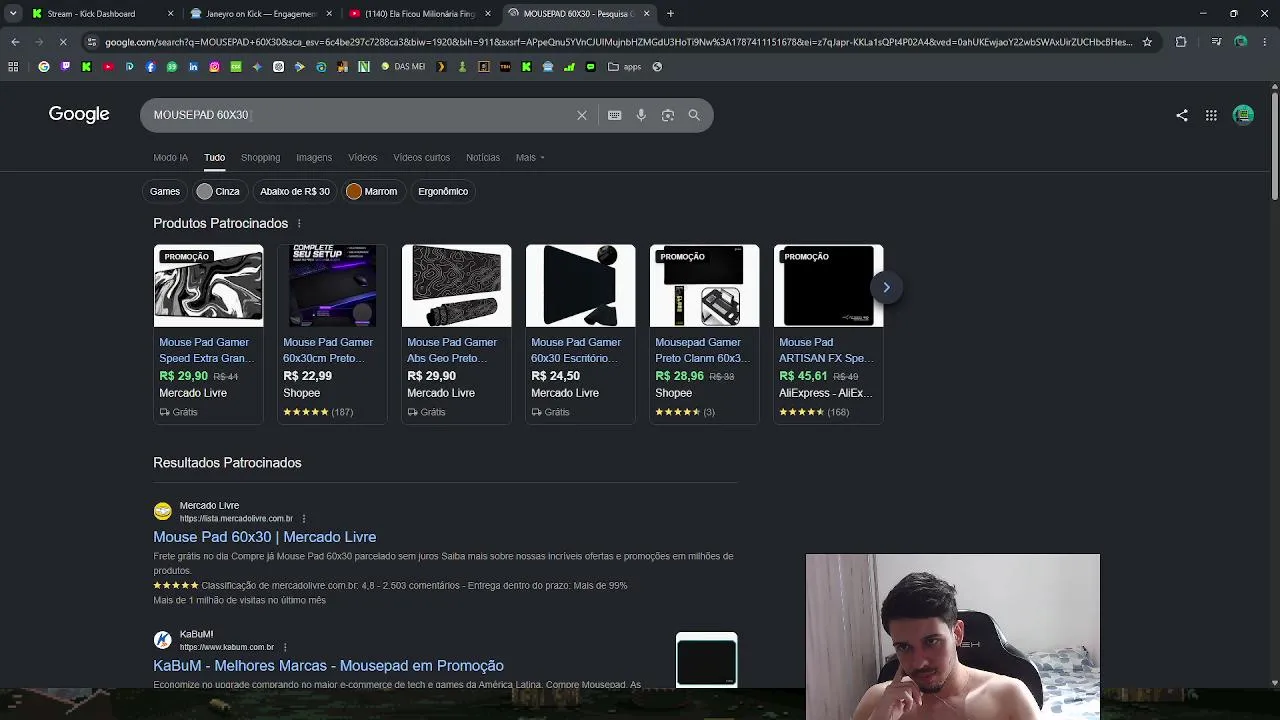The width and height of the screenshot is (1280, 720).
Task: Bookmark this page with the star icon
Action: coord(1147,42)
